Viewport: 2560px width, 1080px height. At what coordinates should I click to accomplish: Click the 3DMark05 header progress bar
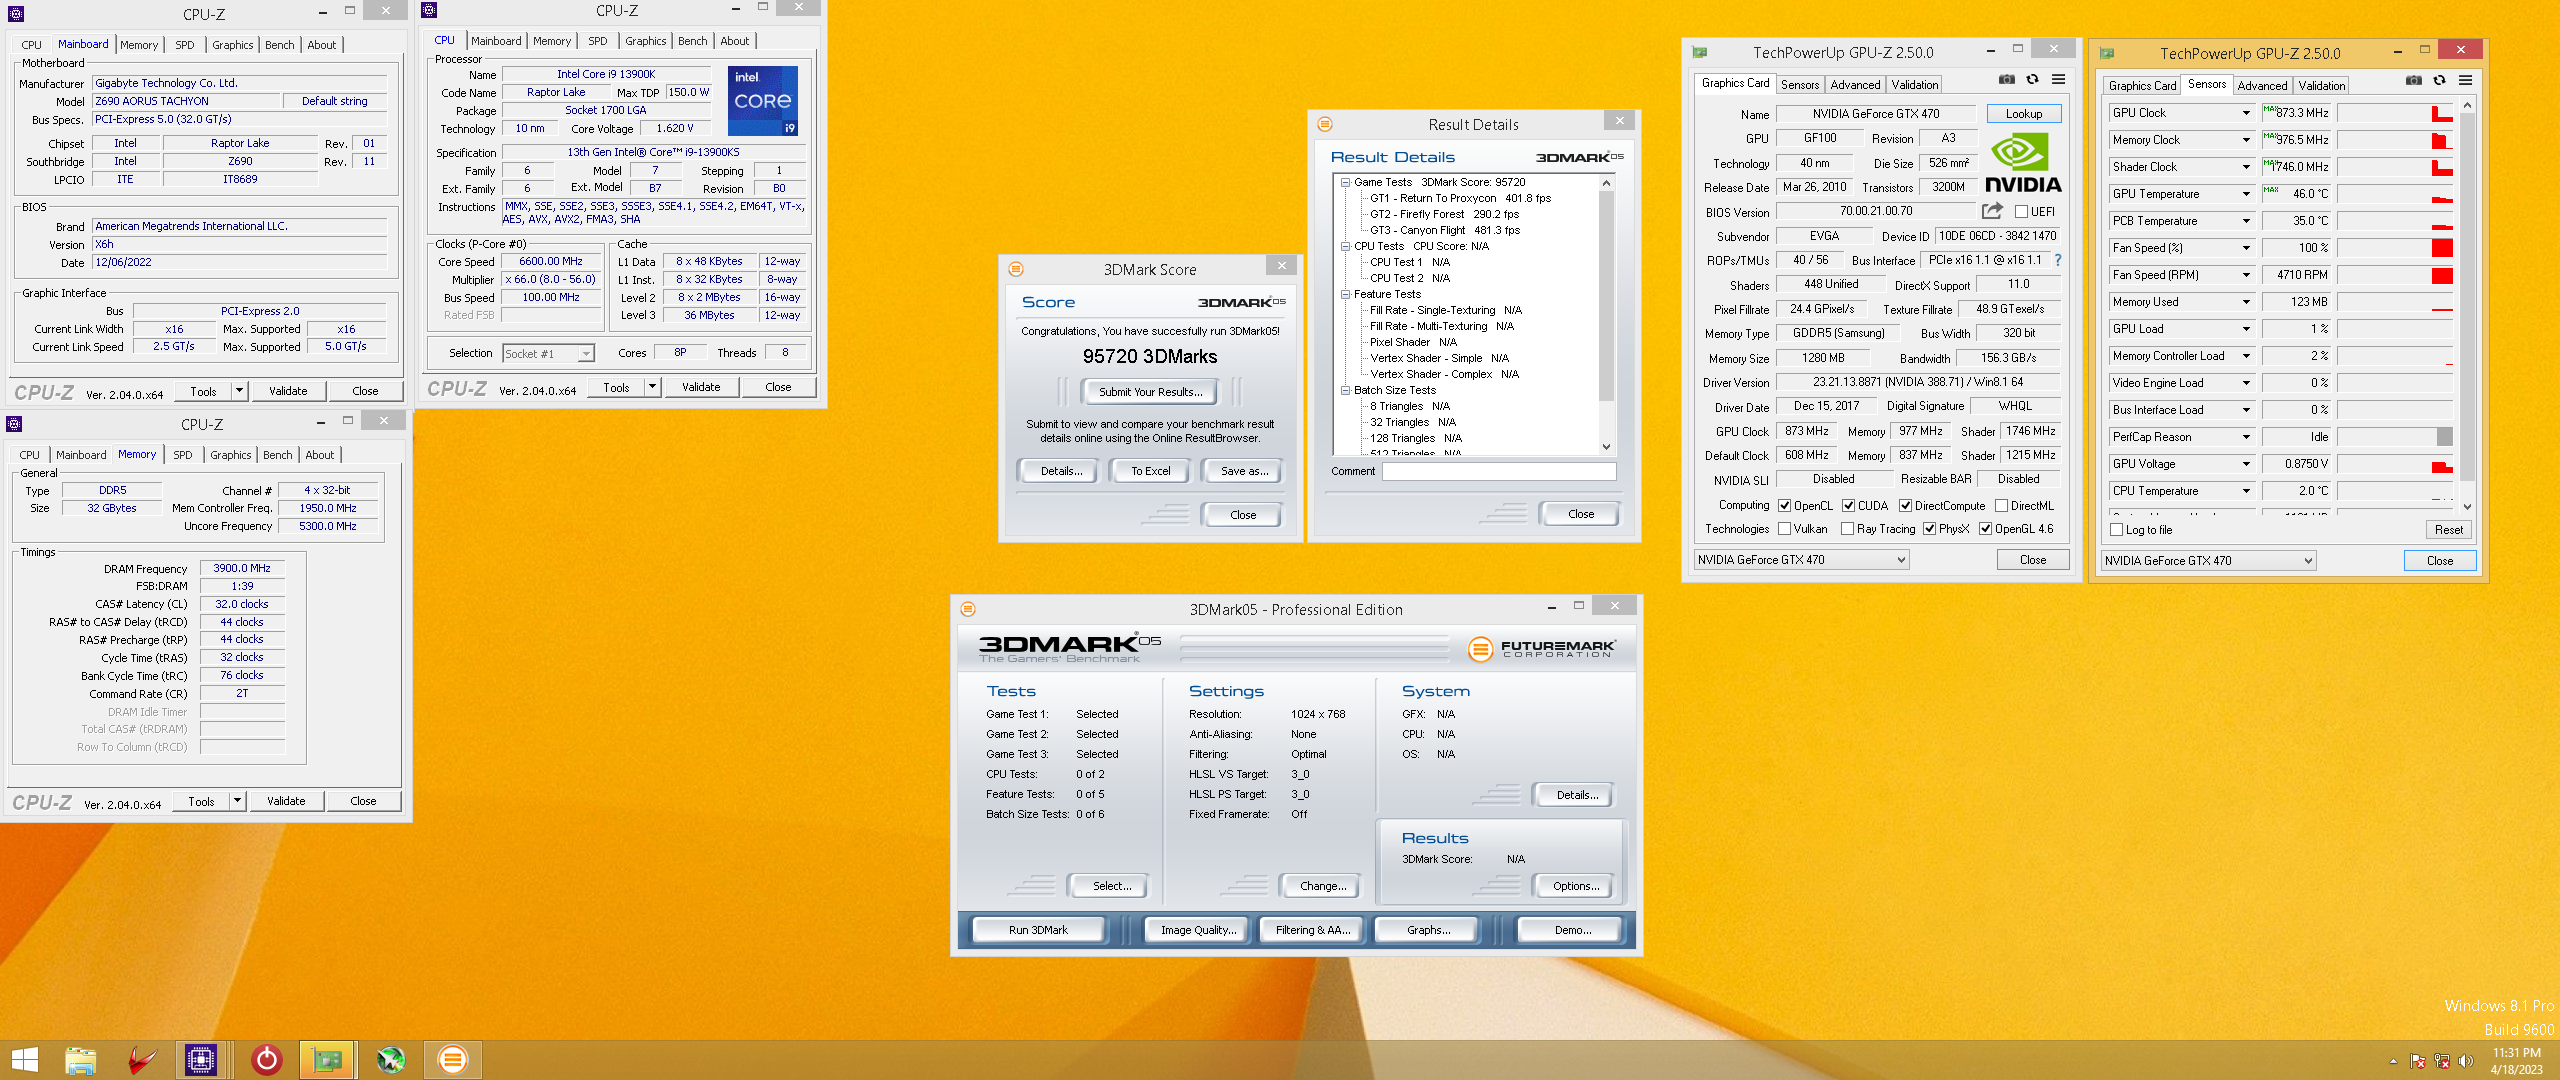coord(1315,650)
